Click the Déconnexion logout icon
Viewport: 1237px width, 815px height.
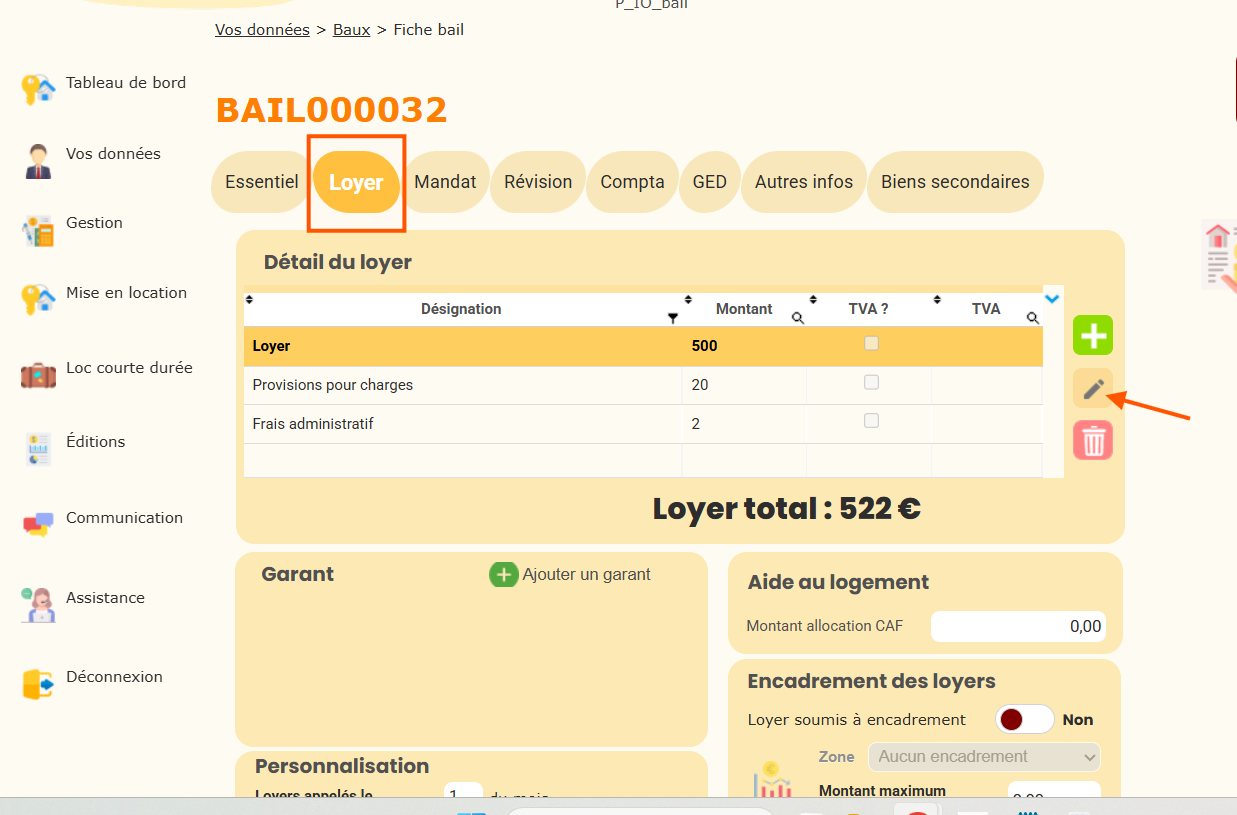(38, 684)
